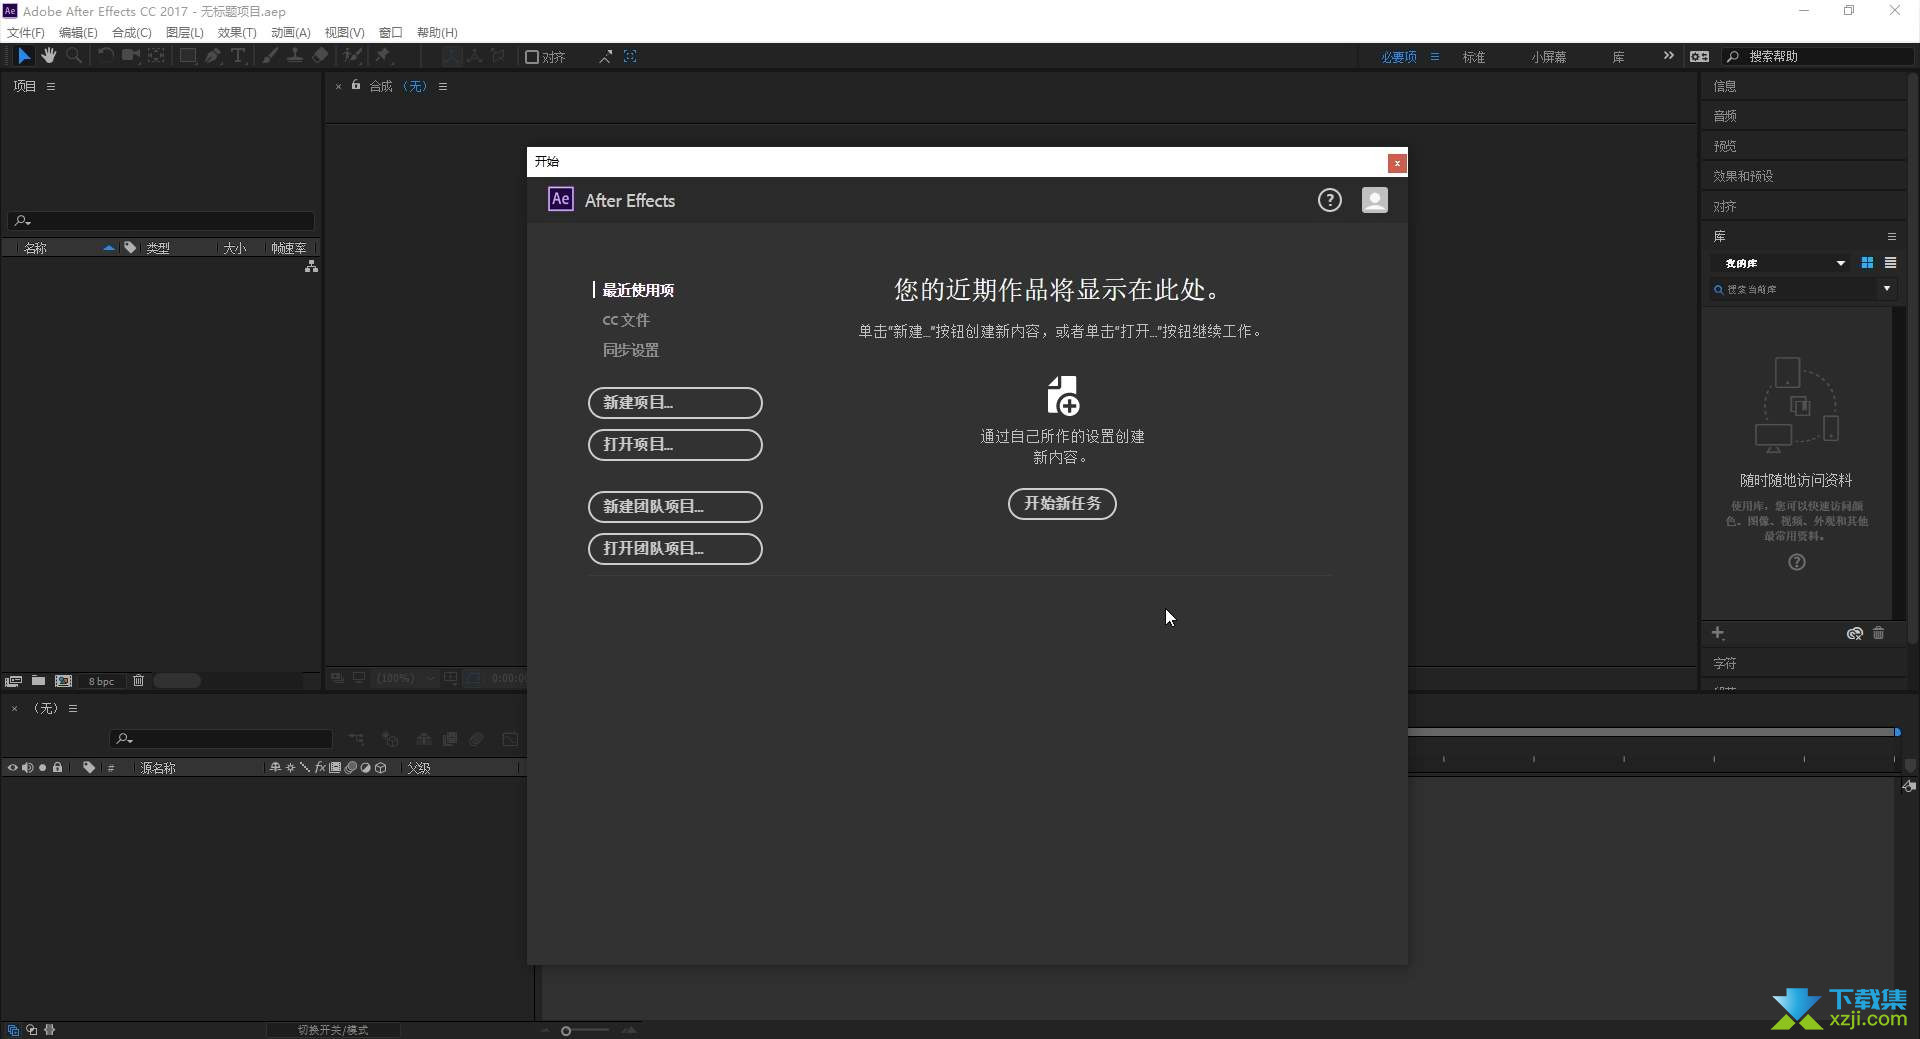Screen dimensions: 1920x1039
Task: Click the snapping options arrow icon
Action: tap(605, 57)
